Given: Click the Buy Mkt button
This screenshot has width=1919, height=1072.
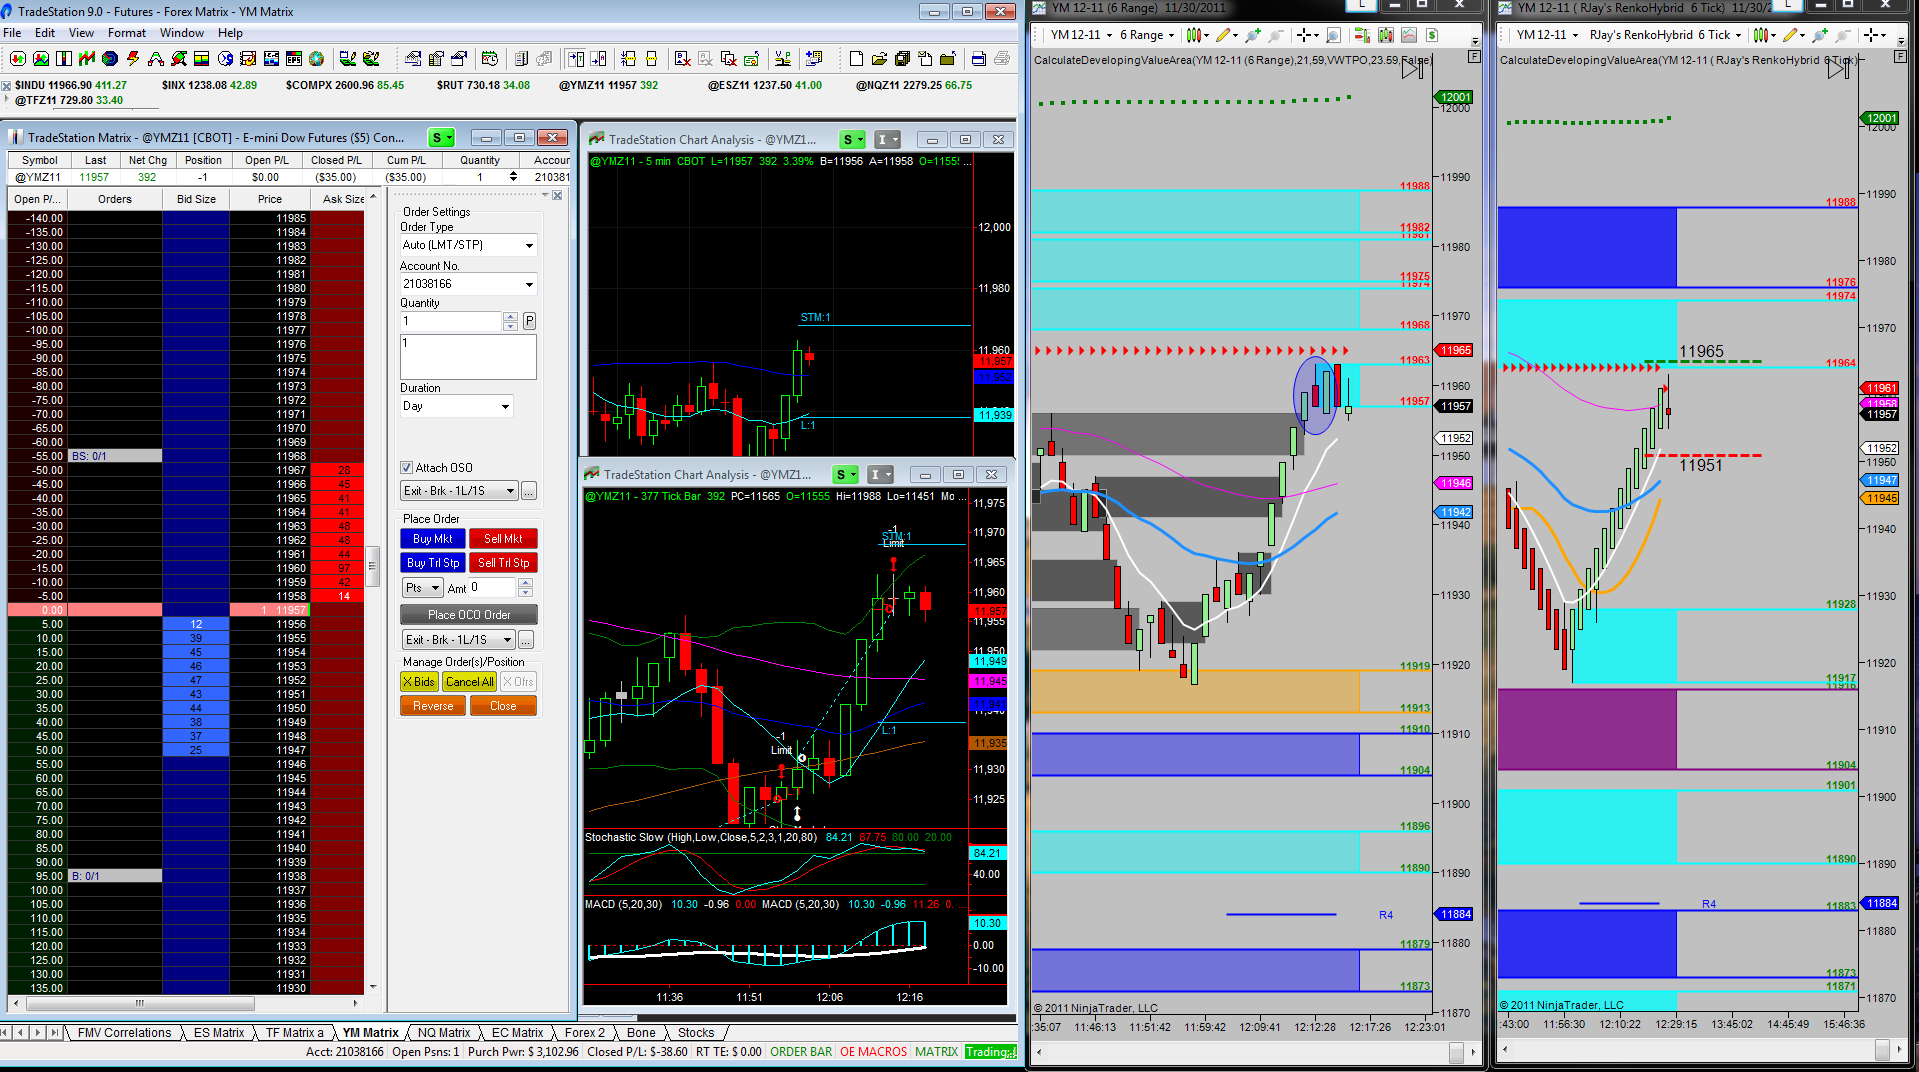Looking at the screenshot, I should click(433, 539).
